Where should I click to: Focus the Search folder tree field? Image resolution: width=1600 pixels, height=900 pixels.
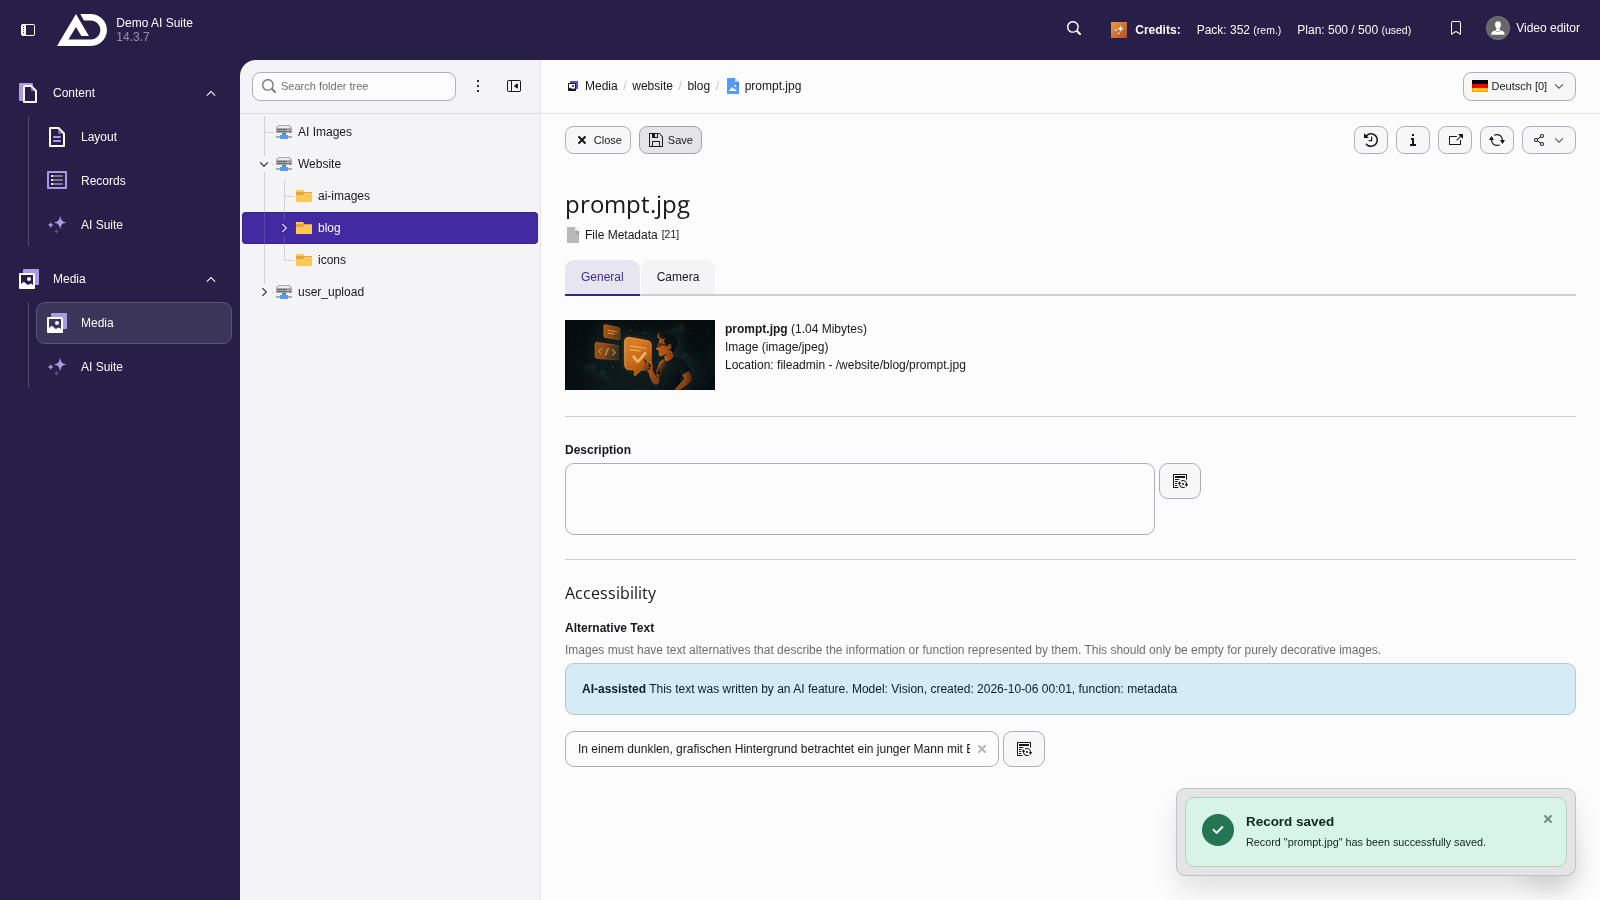pyautogui.click(x=354, y=86)
